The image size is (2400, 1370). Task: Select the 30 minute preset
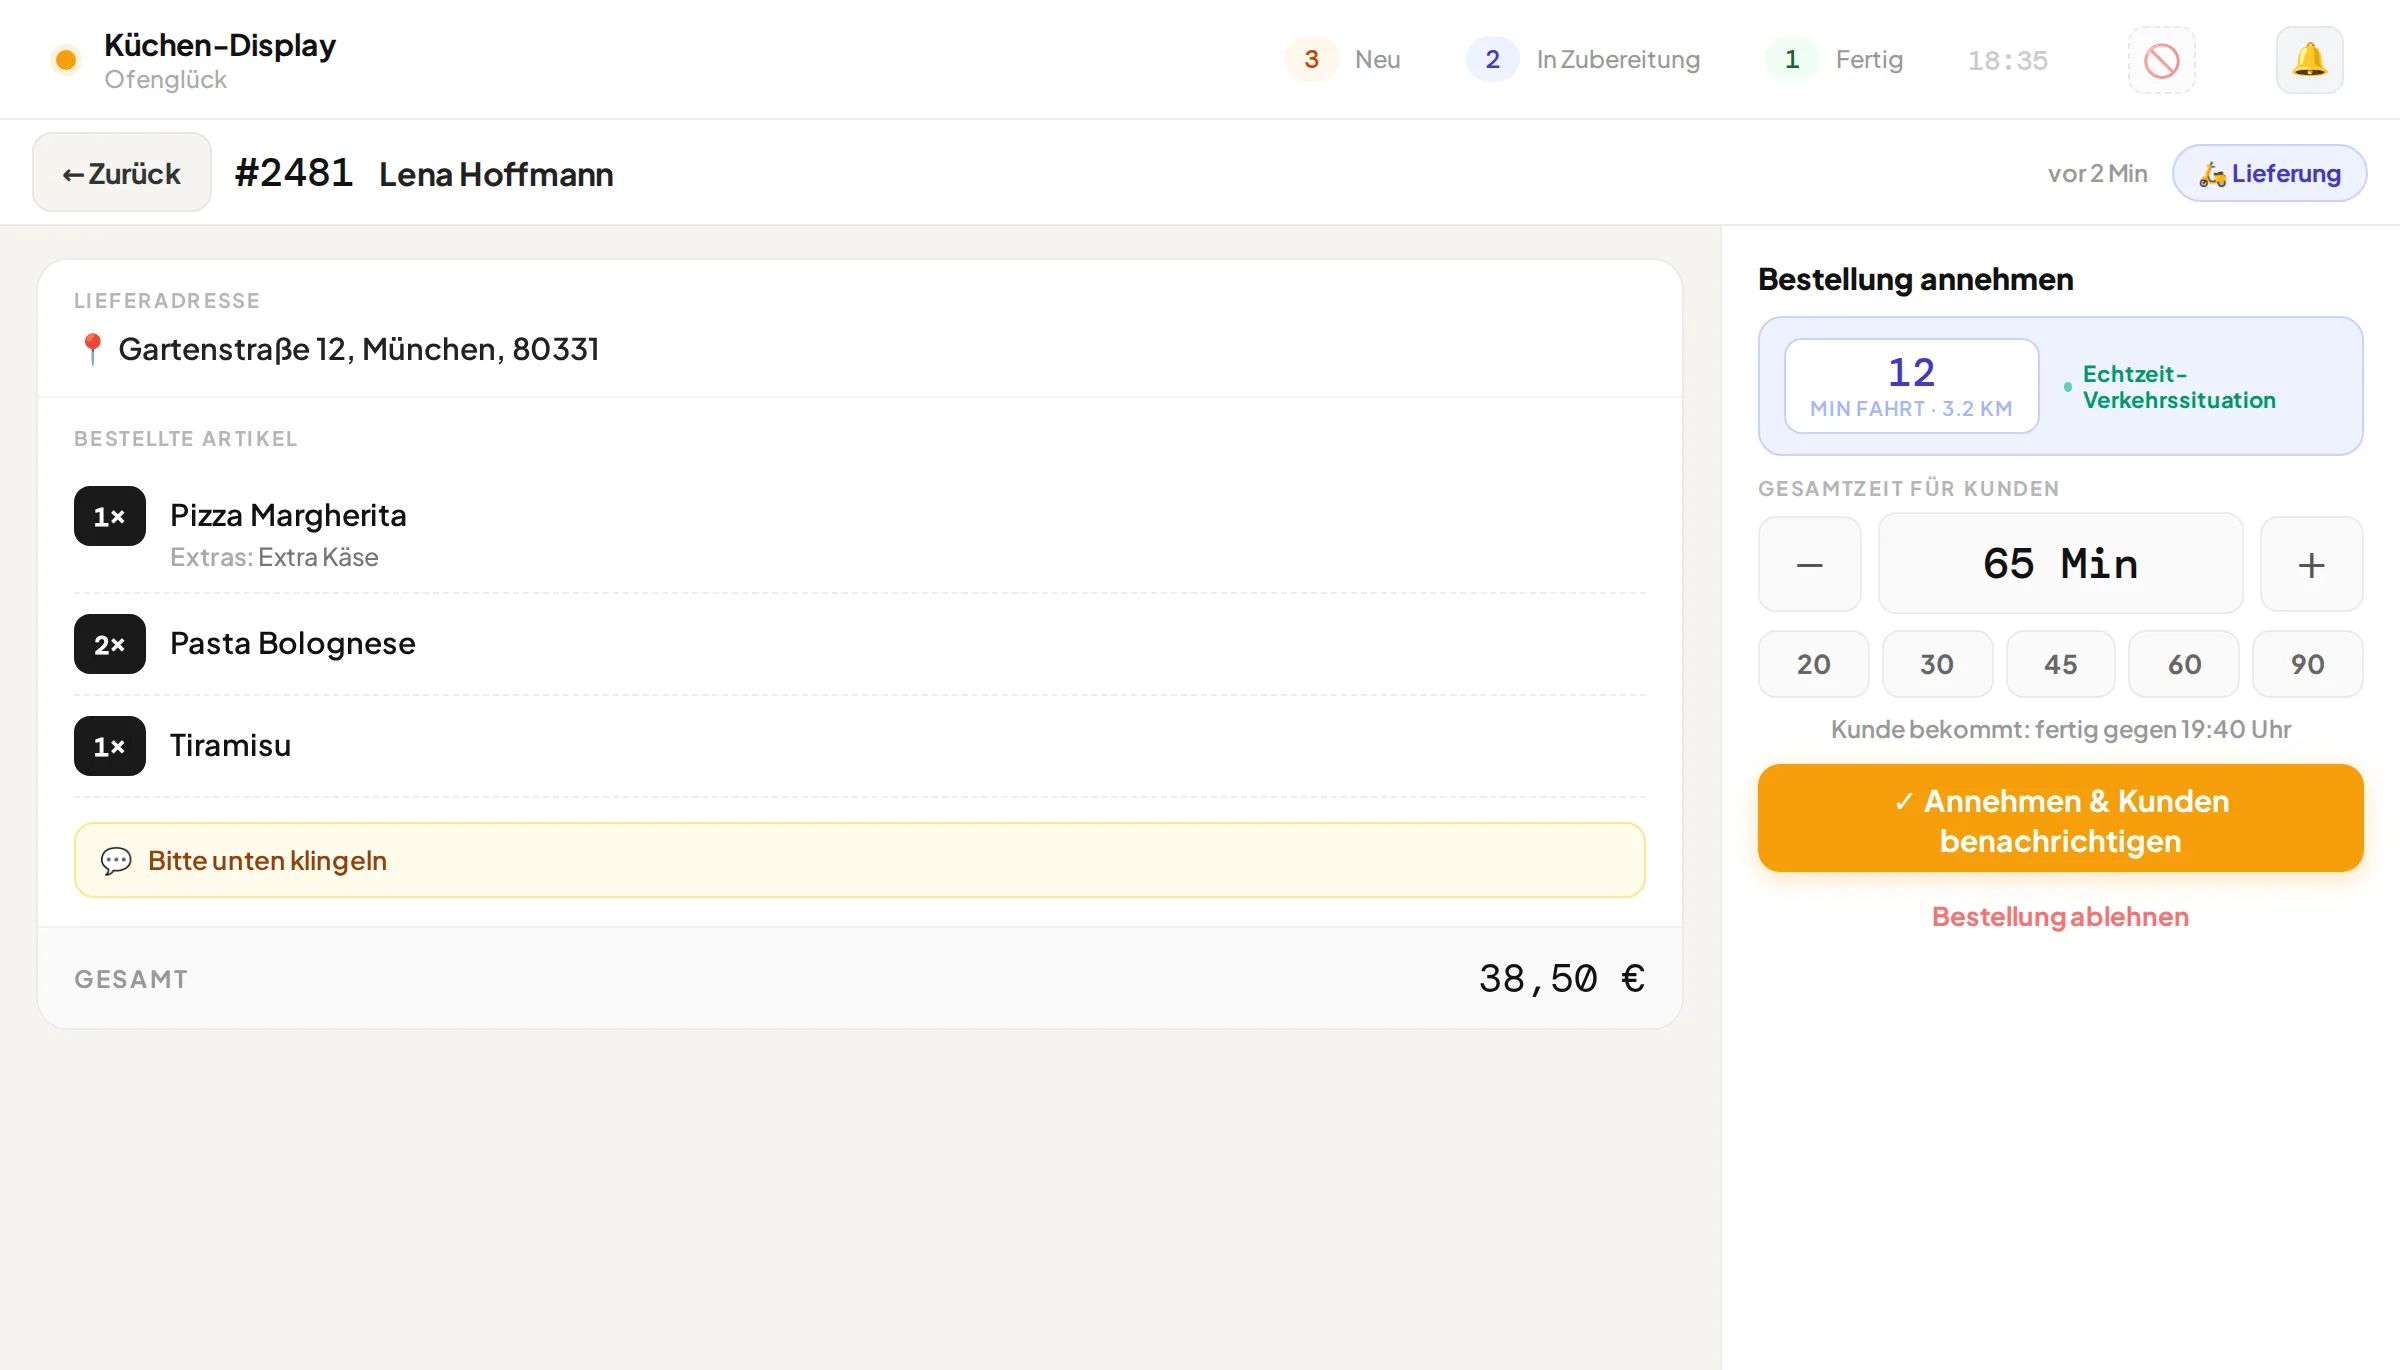click(x=1937, y=664)
